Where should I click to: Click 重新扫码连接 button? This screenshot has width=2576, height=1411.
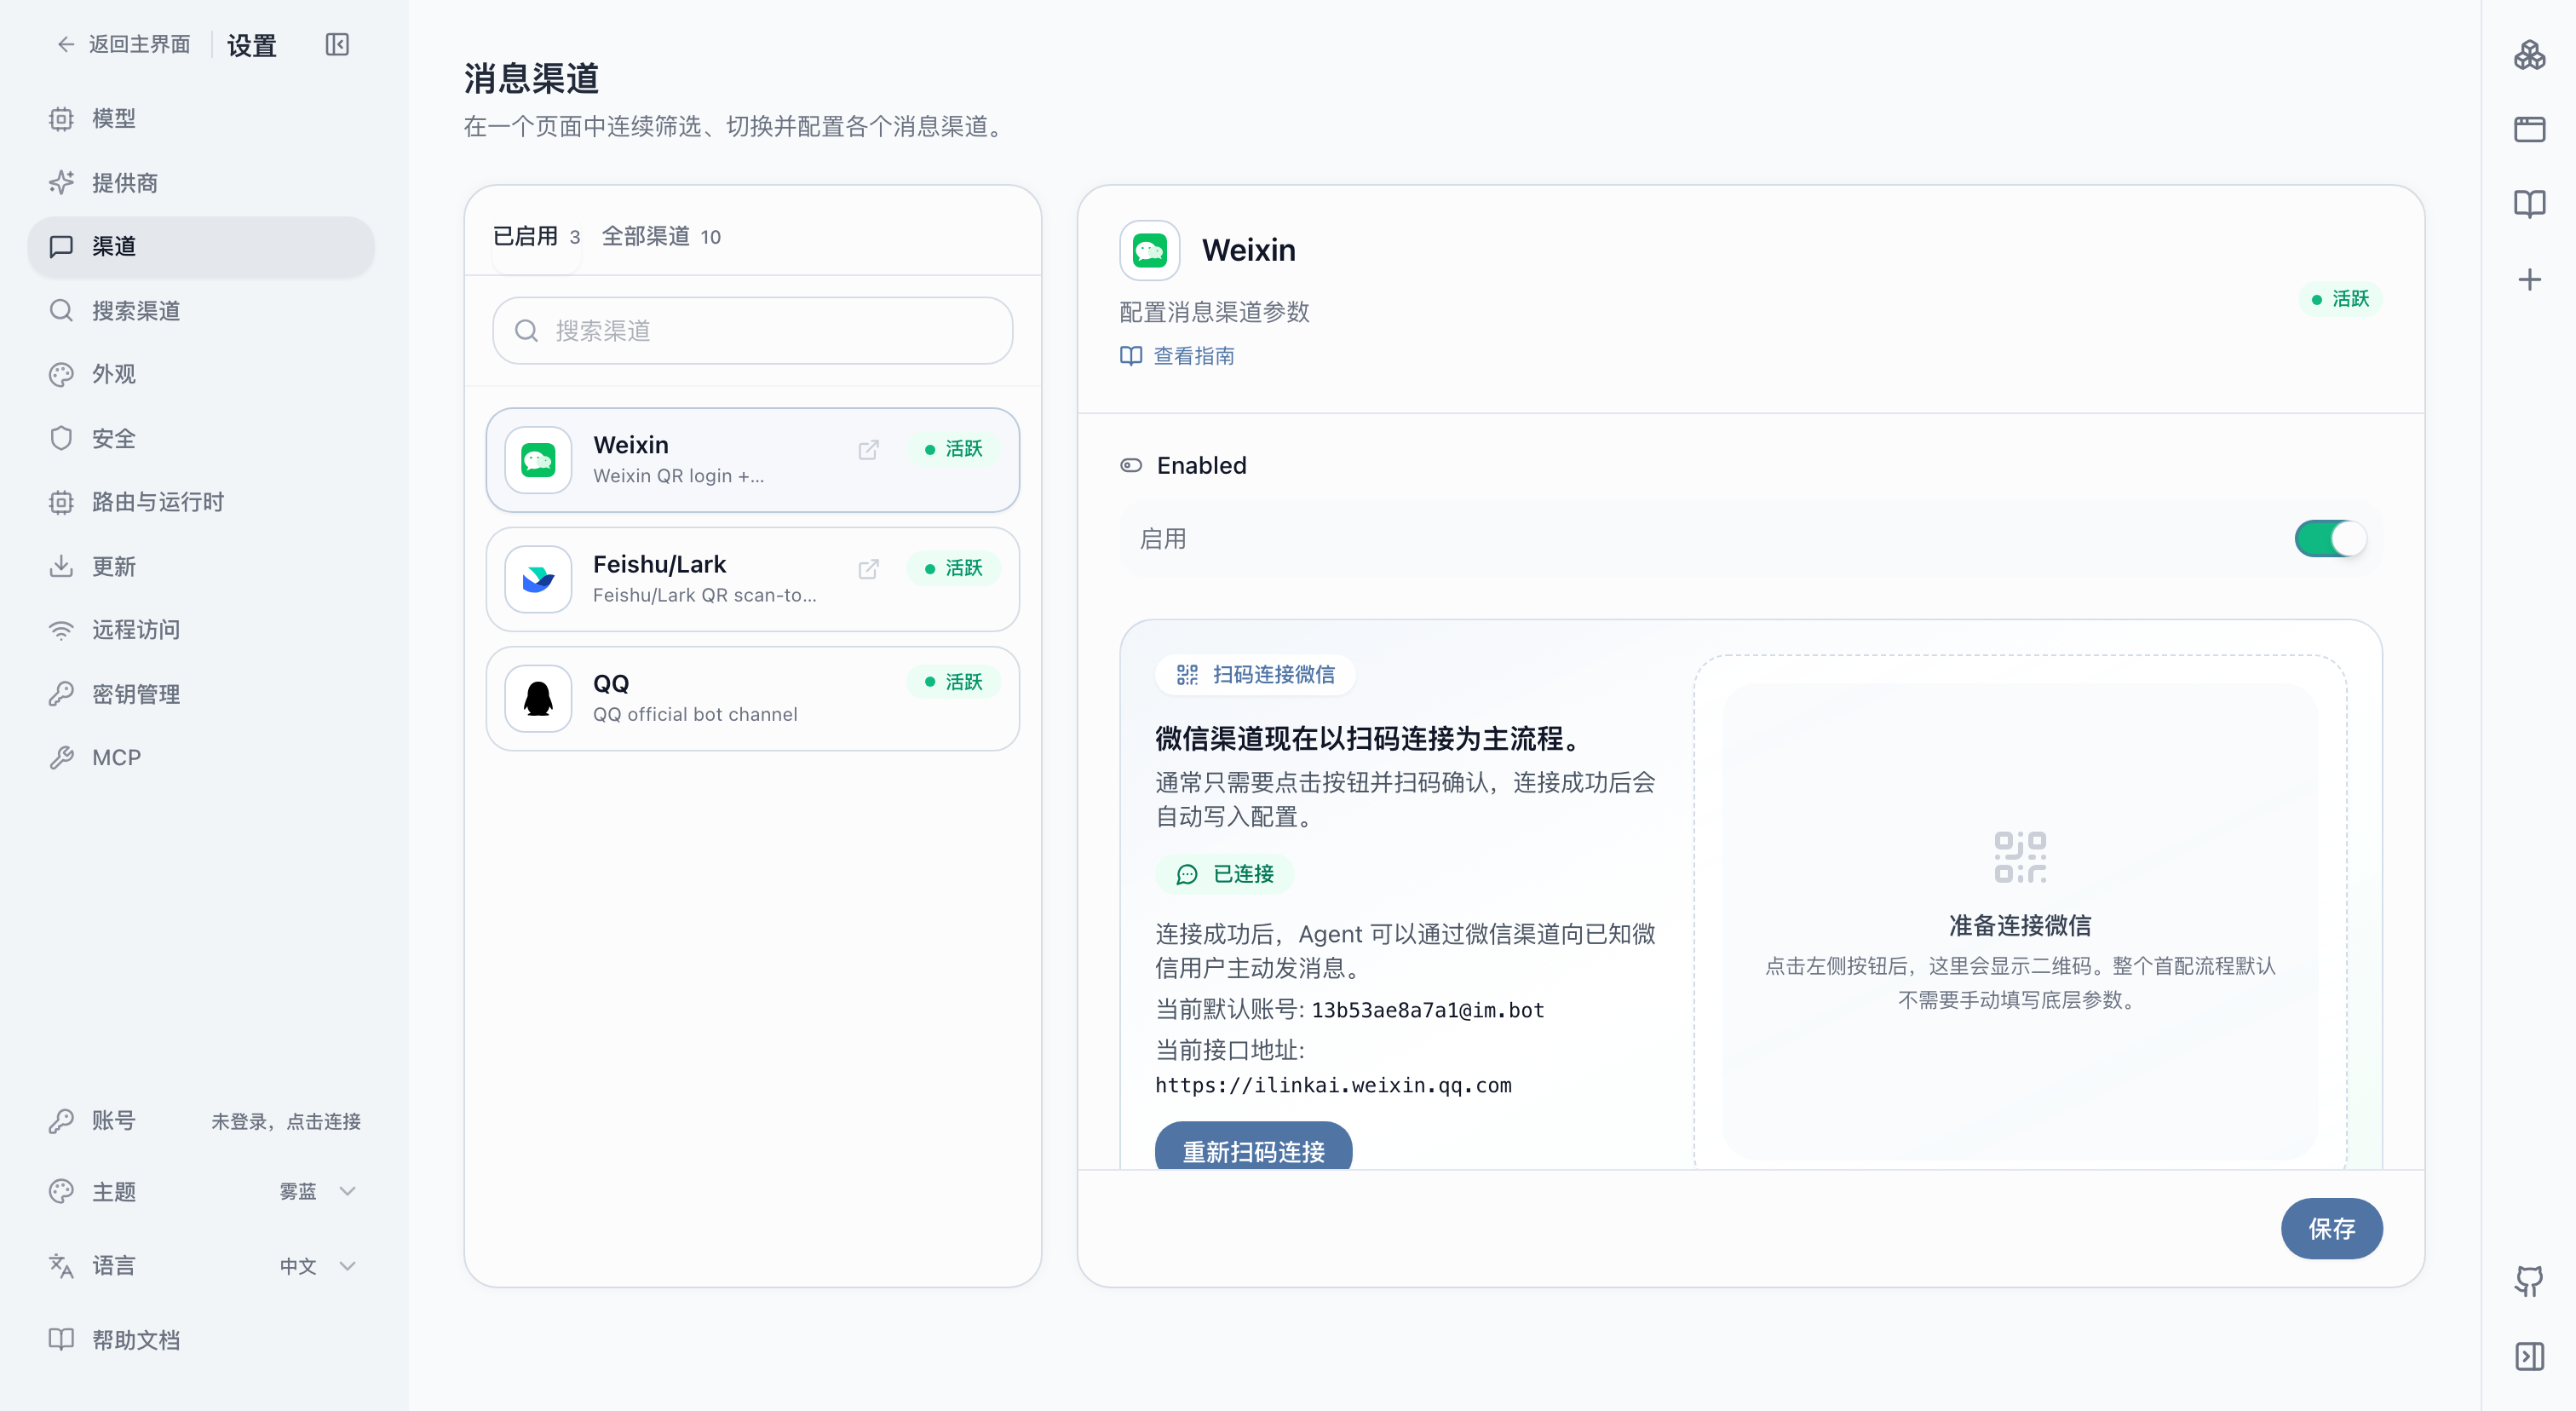pos(1253,1148)
